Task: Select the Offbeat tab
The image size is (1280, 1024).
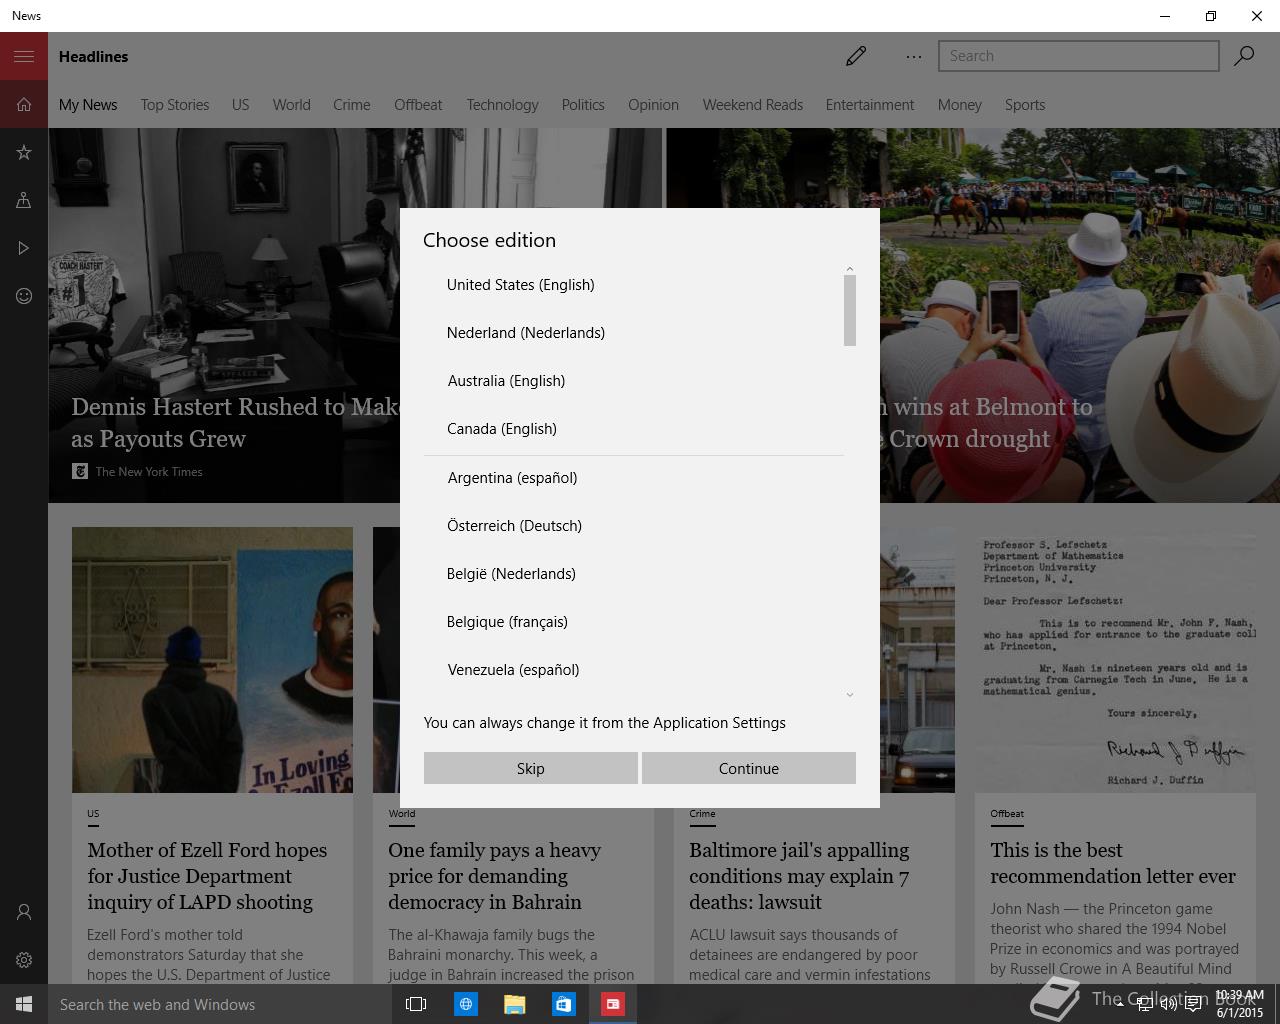Action: click(x=418, y=105)
